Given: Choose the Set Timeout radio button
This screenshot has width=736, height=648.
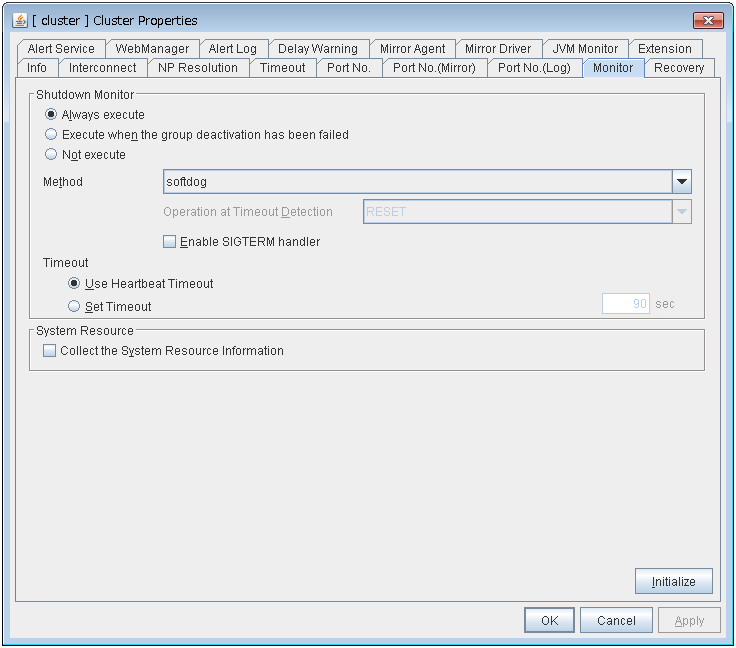Looking at the screenshot, I should click(x=73, y=307).
